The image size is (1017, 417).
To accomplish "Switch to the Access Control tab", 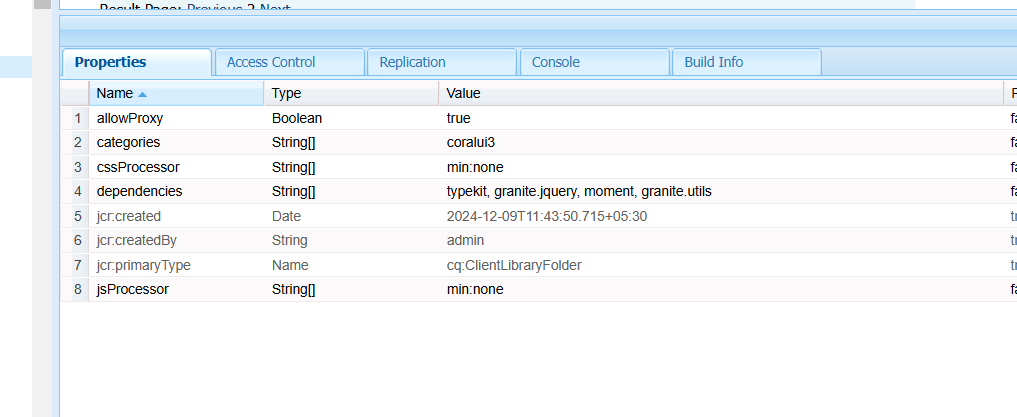I will coord(271,62).
